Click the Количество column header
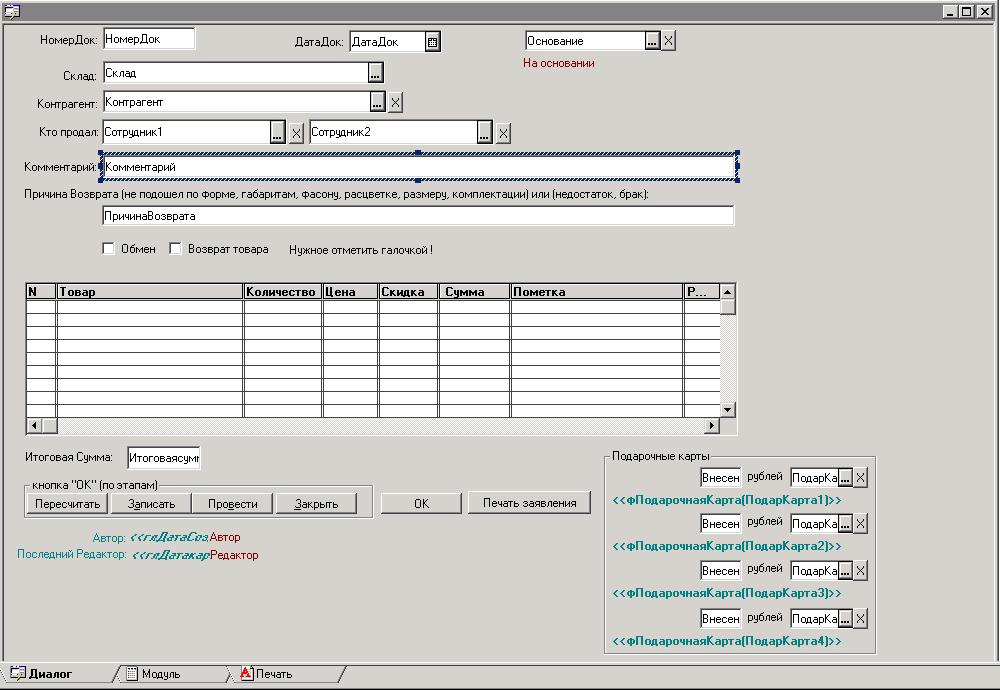1000x690 pixels. pos(283,291)
